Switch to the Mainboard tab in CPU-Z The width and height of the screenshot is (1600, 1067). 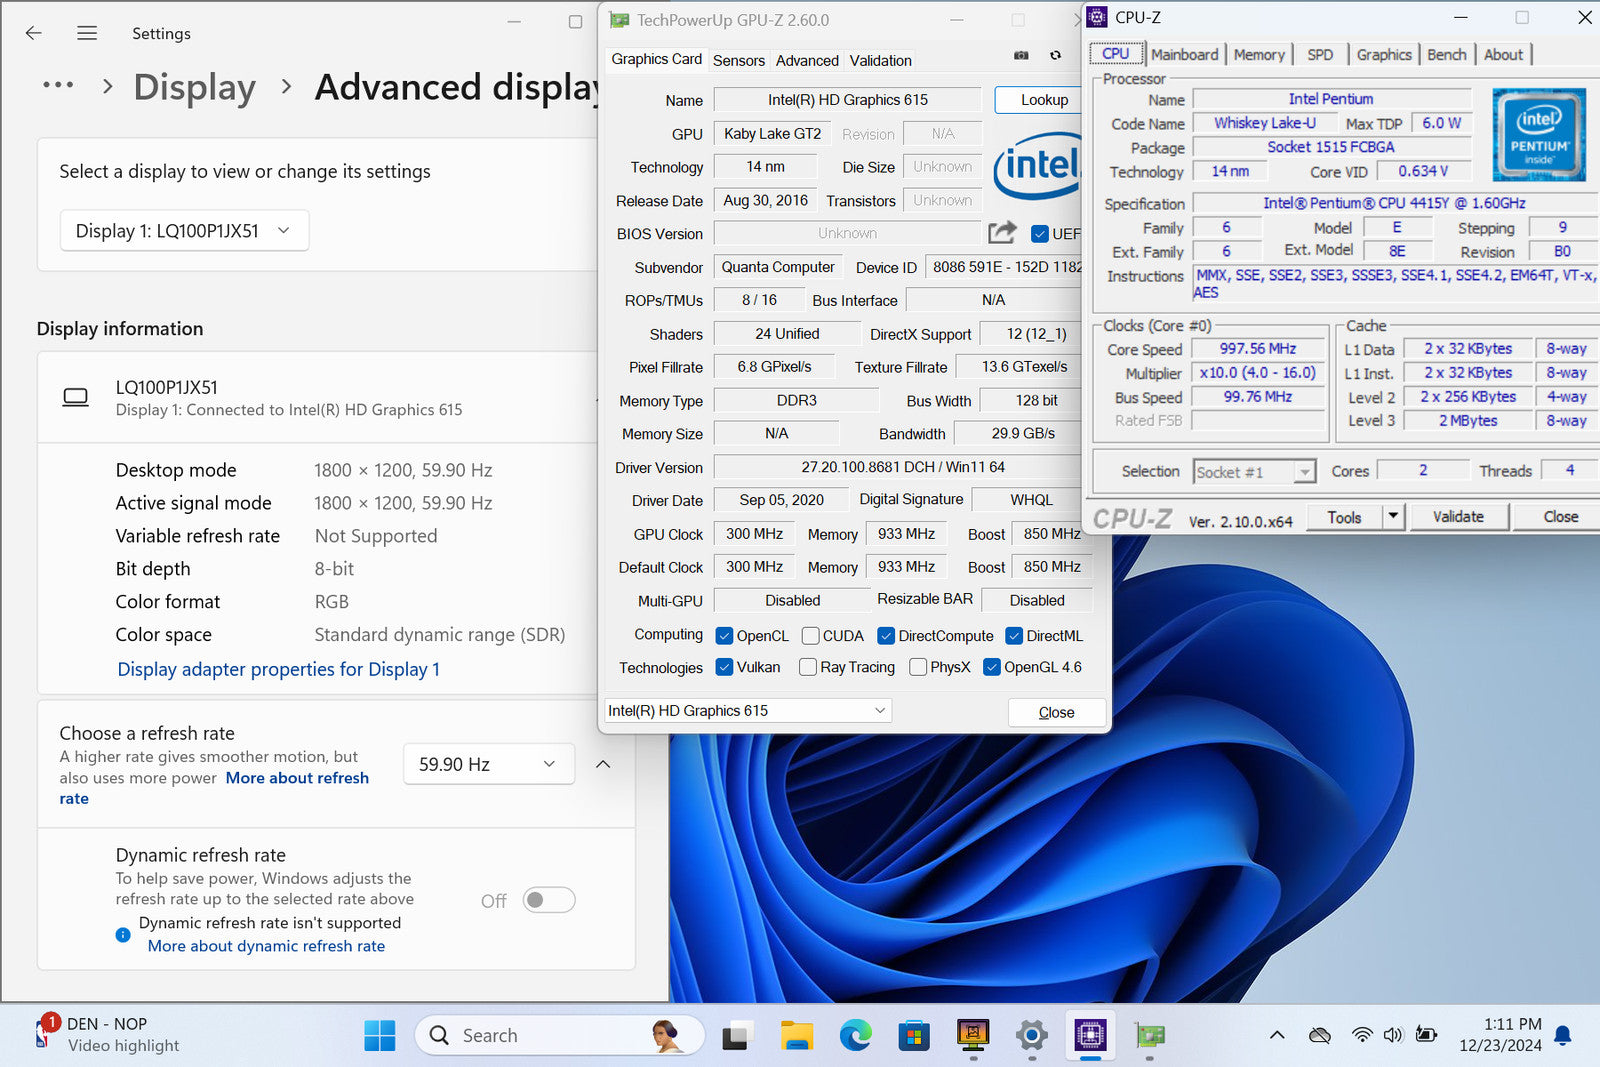click(x=1184, y=55)
